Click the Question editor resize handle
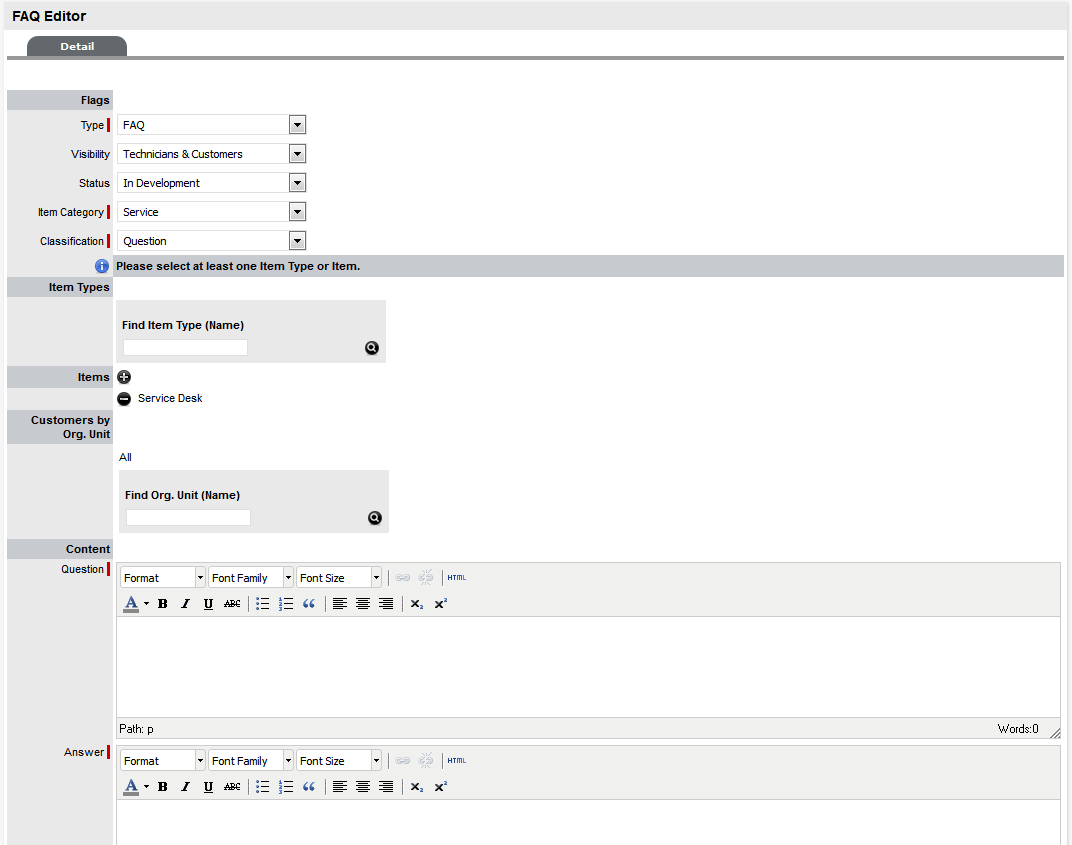 (1055, 732)
